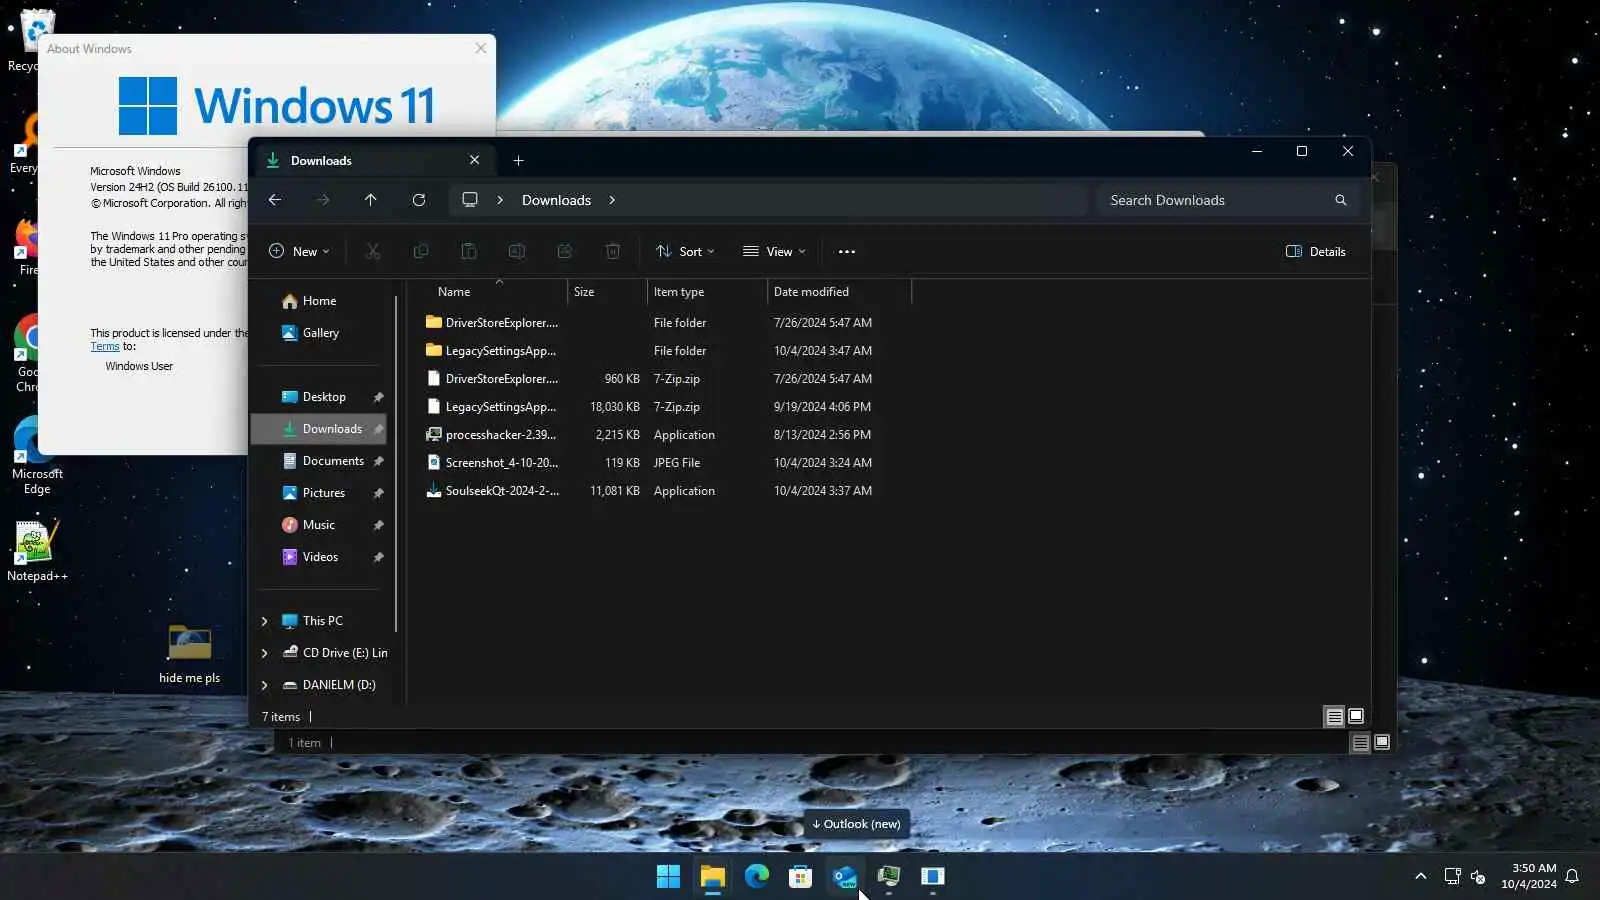Show hidden system tray icons

coord(1420,876)
